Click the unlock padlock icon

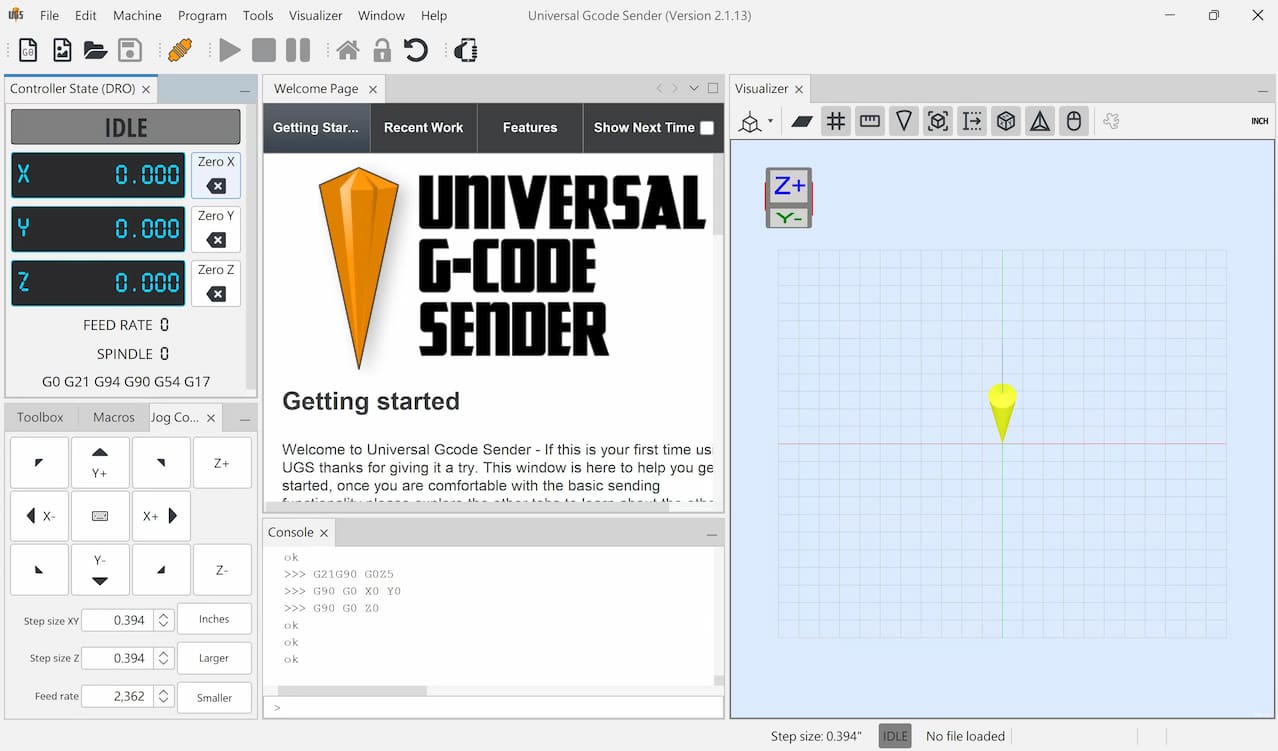point(382,50)
